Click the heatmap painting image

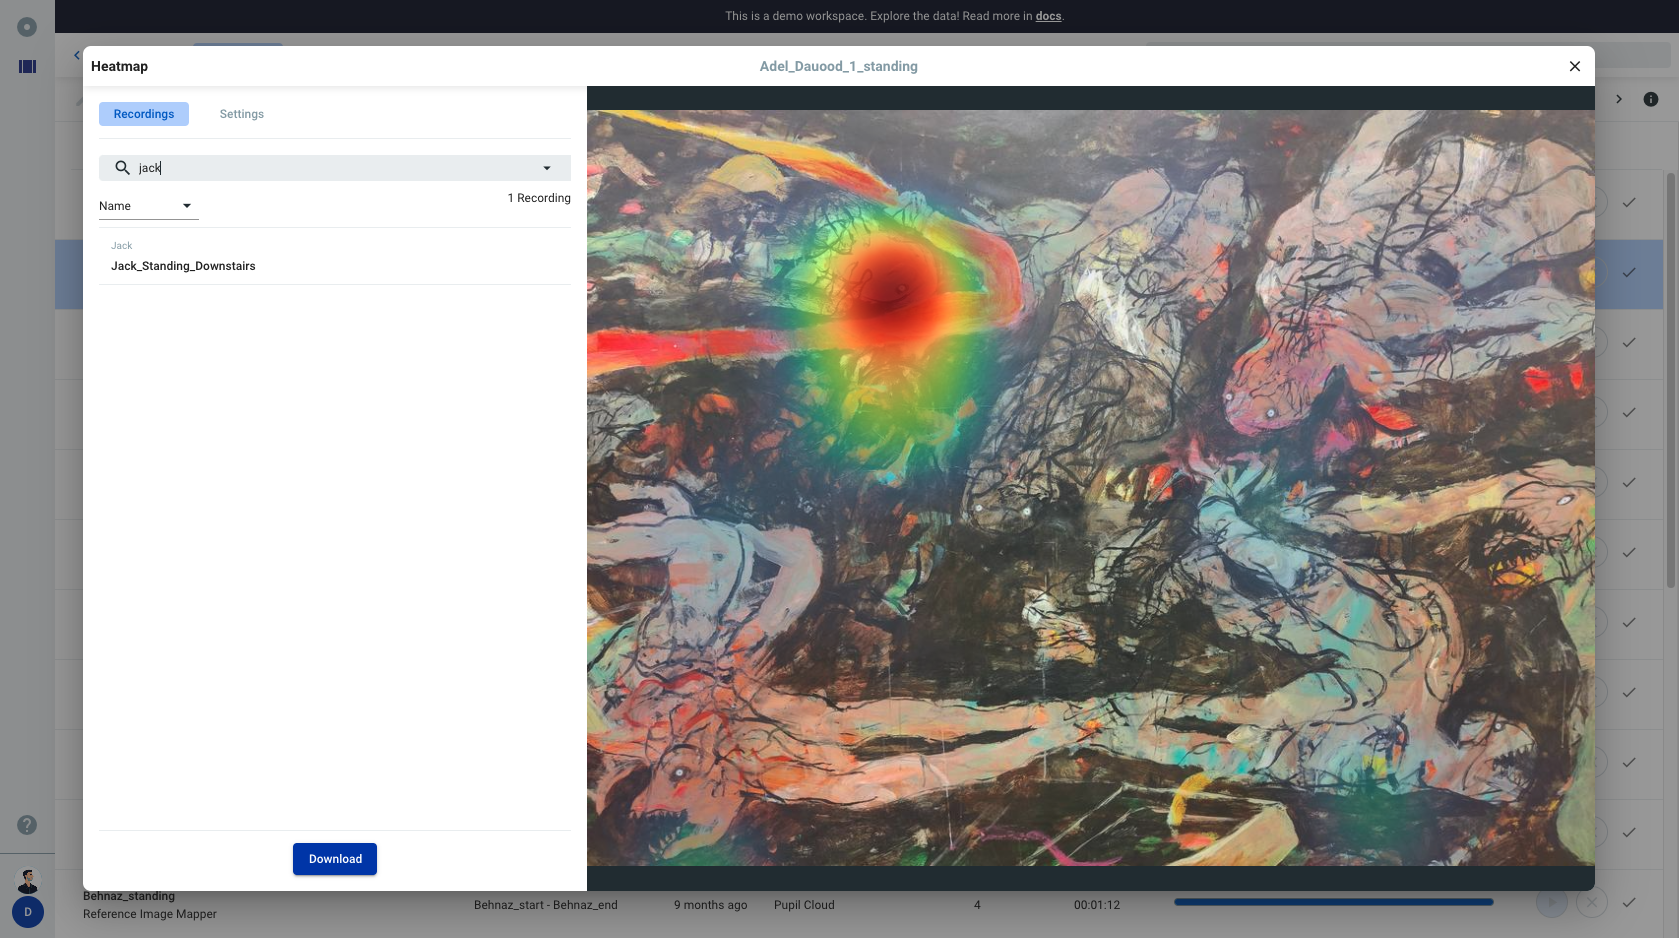(x=1091, y=488)
